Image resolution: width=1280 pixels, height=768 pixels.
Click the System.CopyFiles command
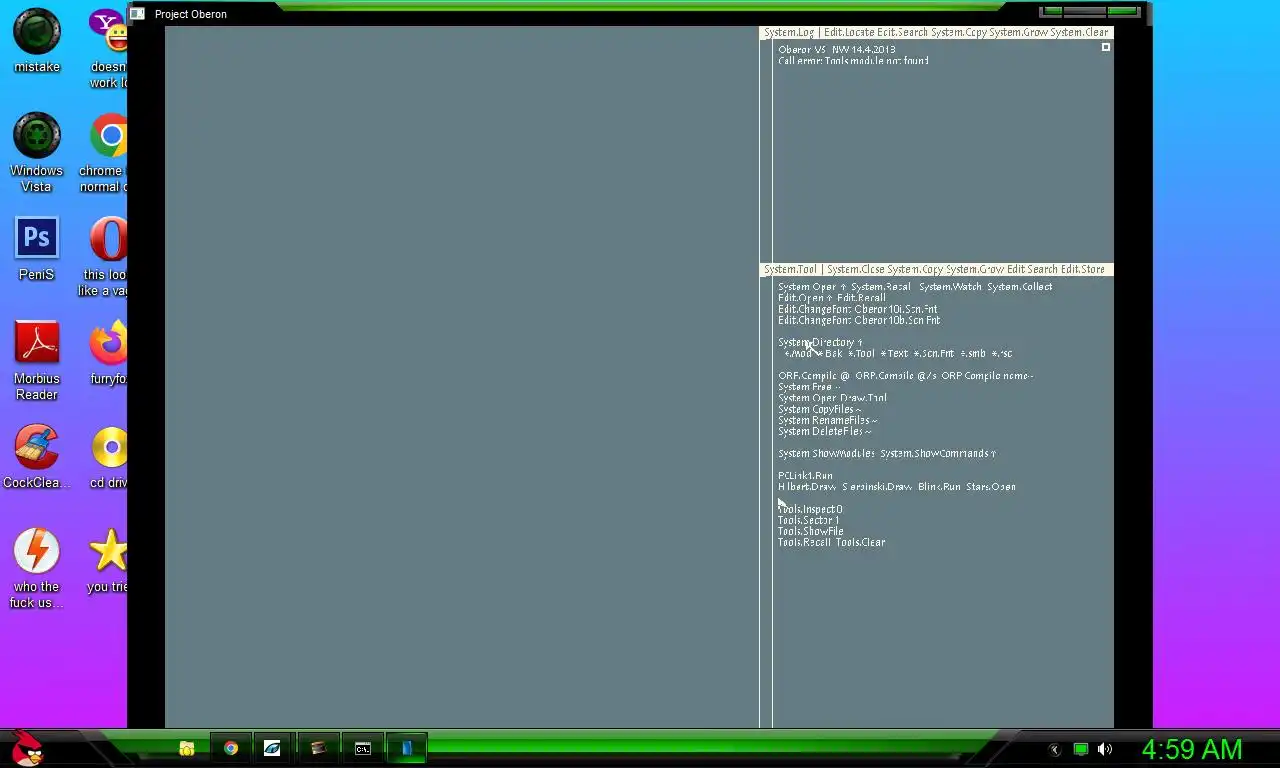pos(816,409)
